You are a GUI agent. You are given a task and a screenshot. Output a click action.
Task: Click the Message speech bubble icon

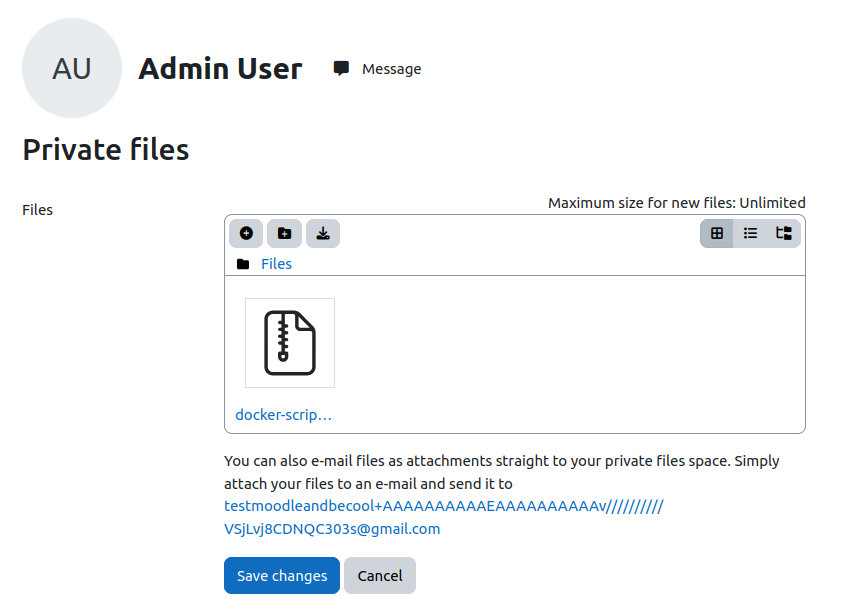(341, 68)
